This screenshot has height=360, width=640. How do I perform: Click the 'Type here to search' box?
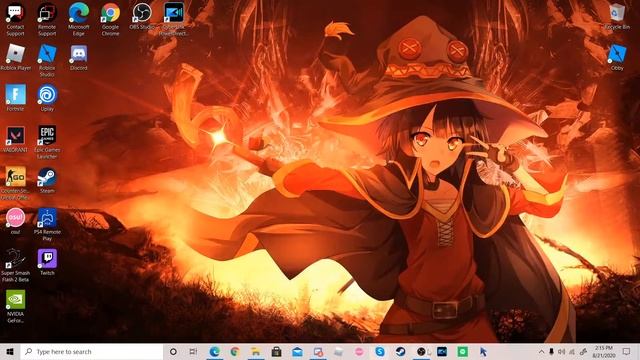(x=91, y=351)
